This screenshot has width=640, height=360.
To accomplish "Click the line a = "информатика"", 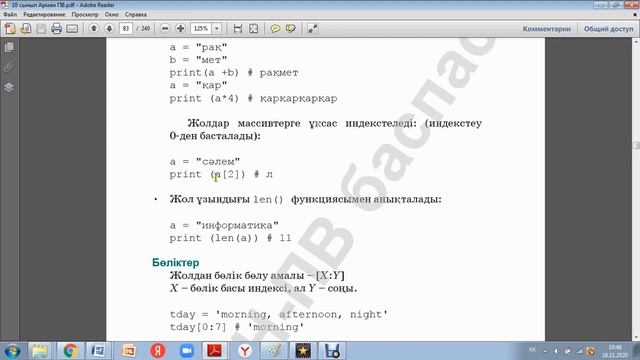I will tap(224, 225).
